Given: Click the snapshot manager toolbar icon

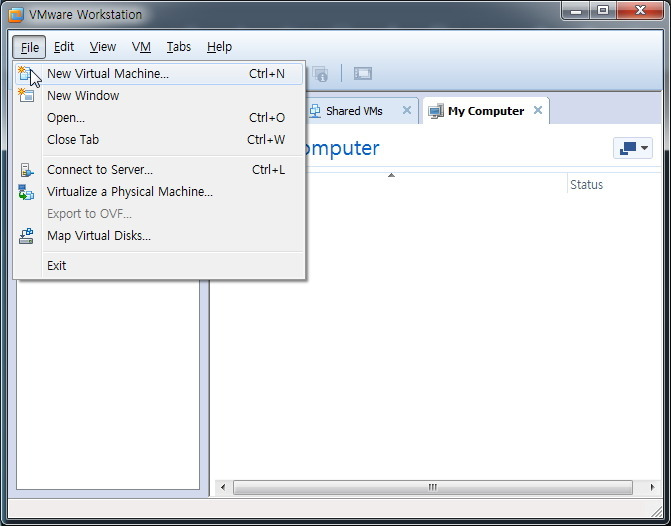Looking at the screenshot, I should (320, 74).
